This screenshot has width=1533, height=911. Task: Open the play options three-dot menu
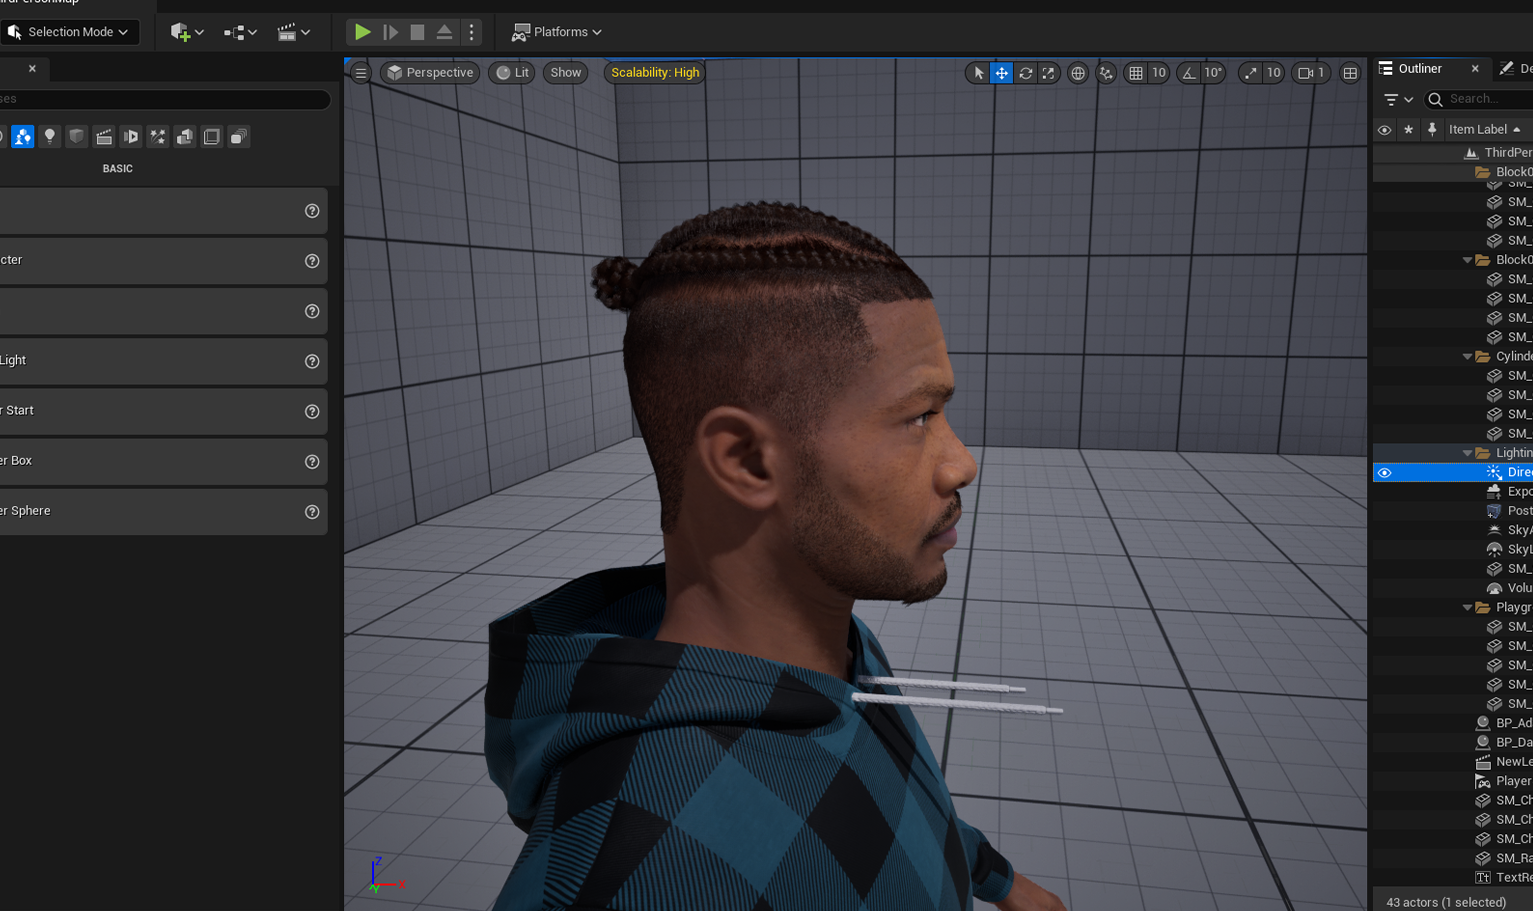471,32
